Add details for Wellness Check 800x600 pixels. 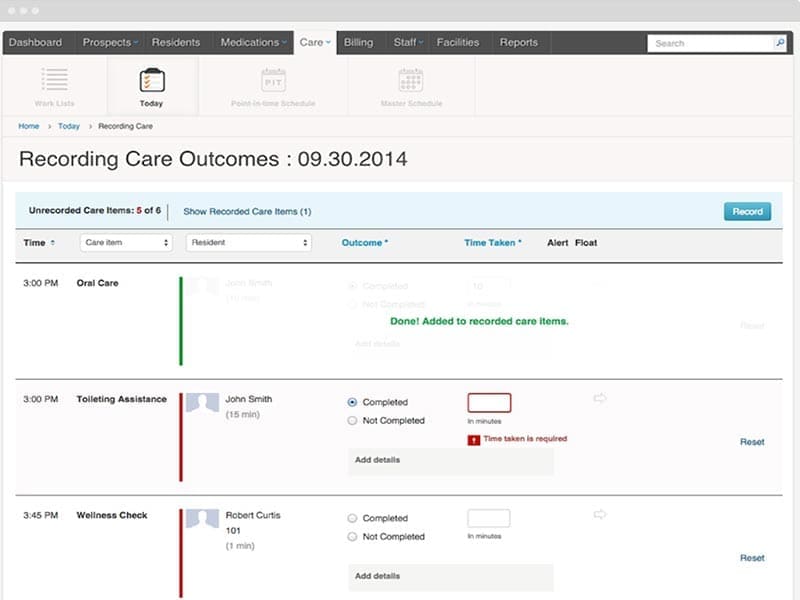pyautogui.click(x=451, y=577)
